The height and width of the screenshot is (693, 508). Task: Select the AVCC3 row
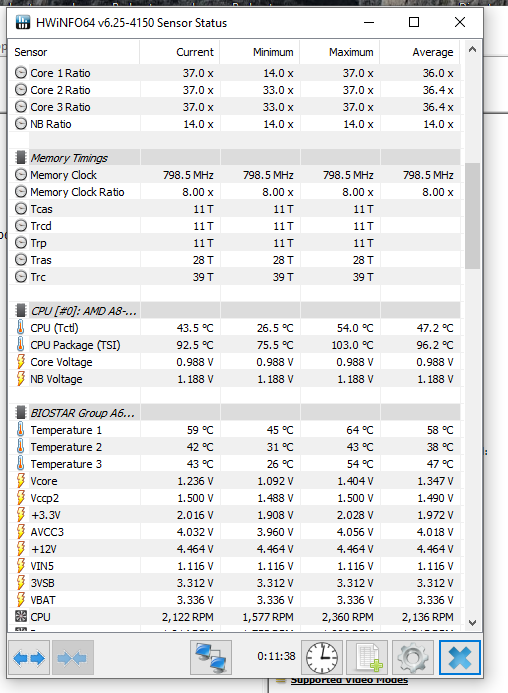click(x=234, y=532)
